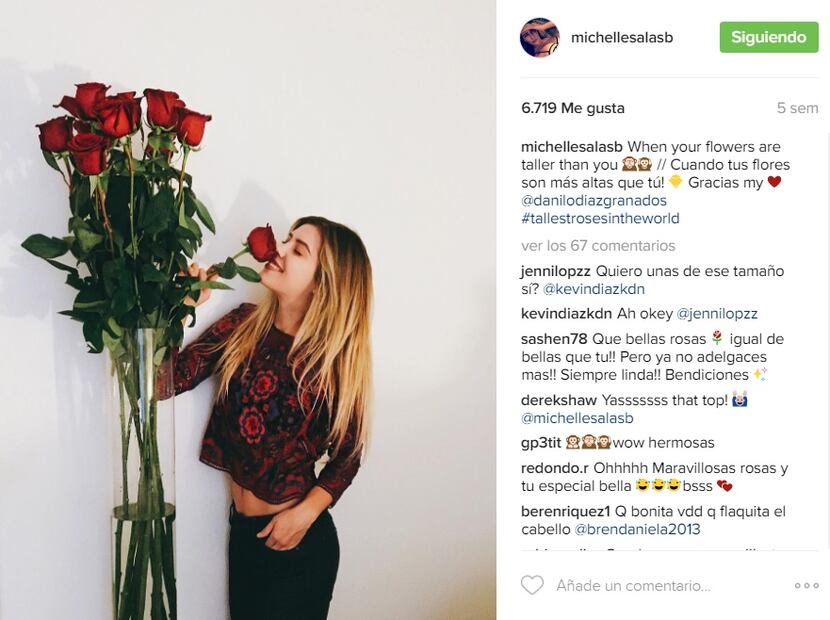This screenshot has width=830, height=620.
Task: Open the three-dot more options menu
Action: coord(806,586)
